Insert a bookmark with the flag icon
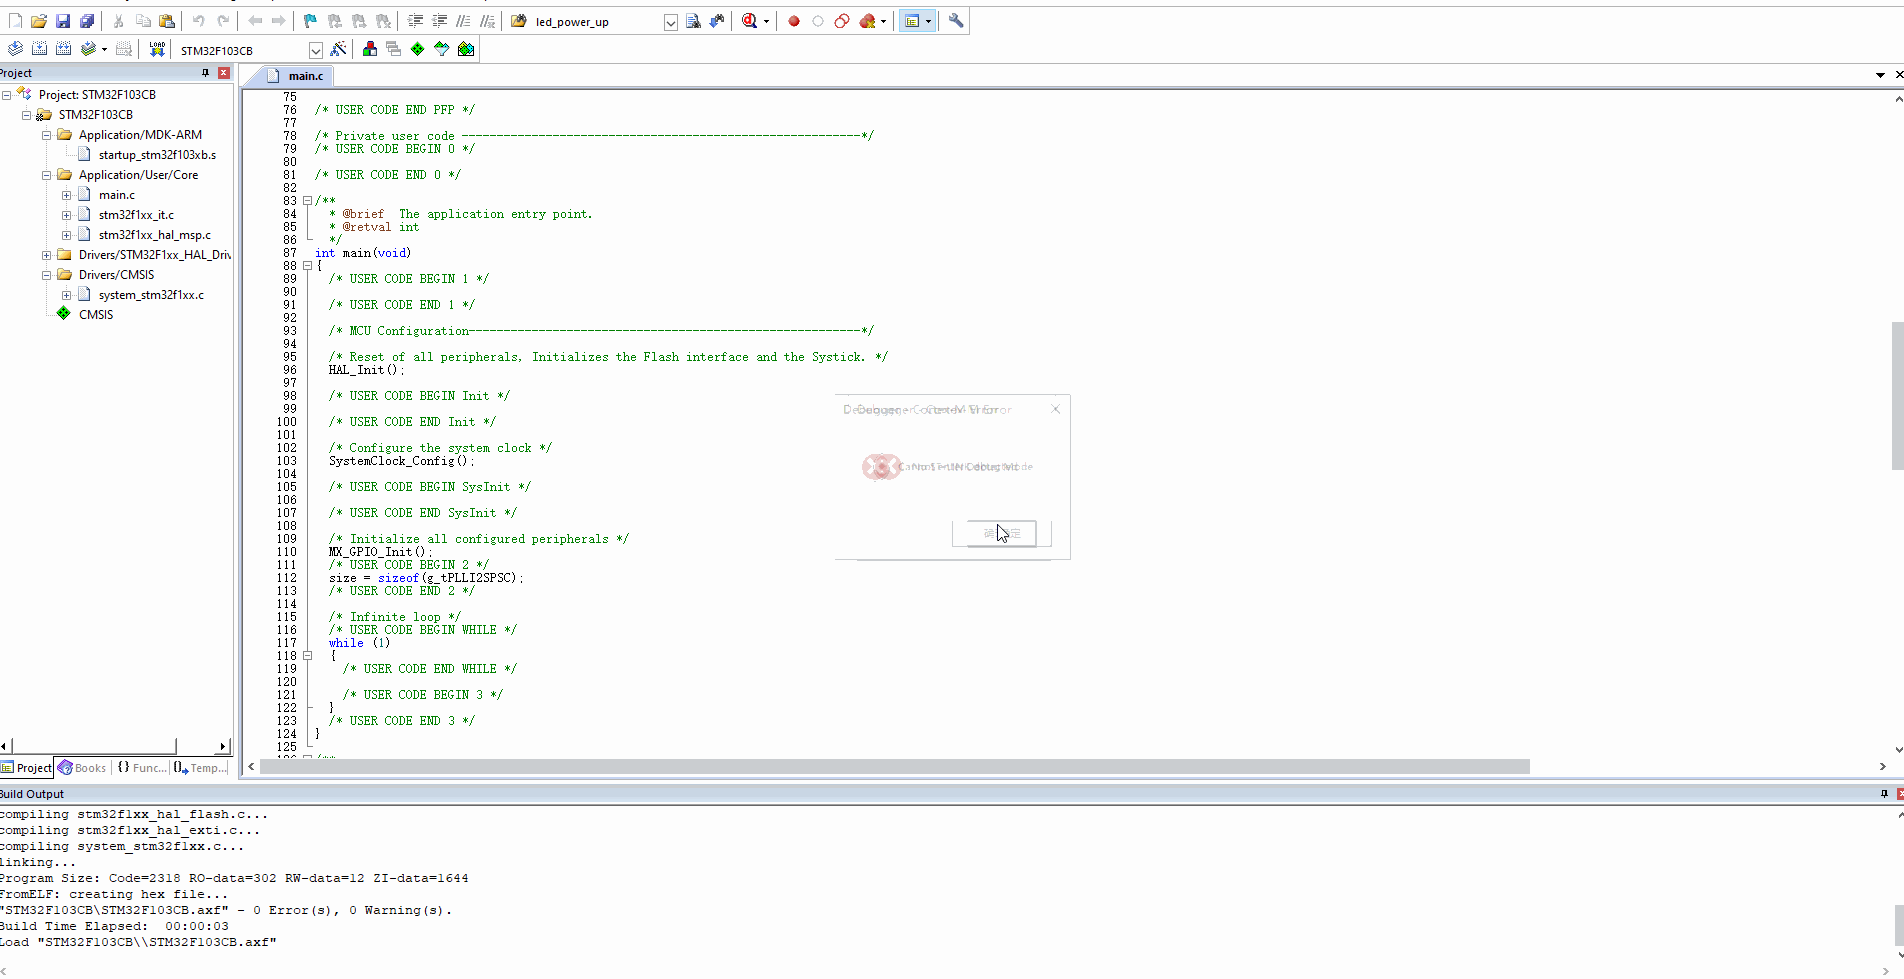 pyautogui.click(x=310, y=21)
